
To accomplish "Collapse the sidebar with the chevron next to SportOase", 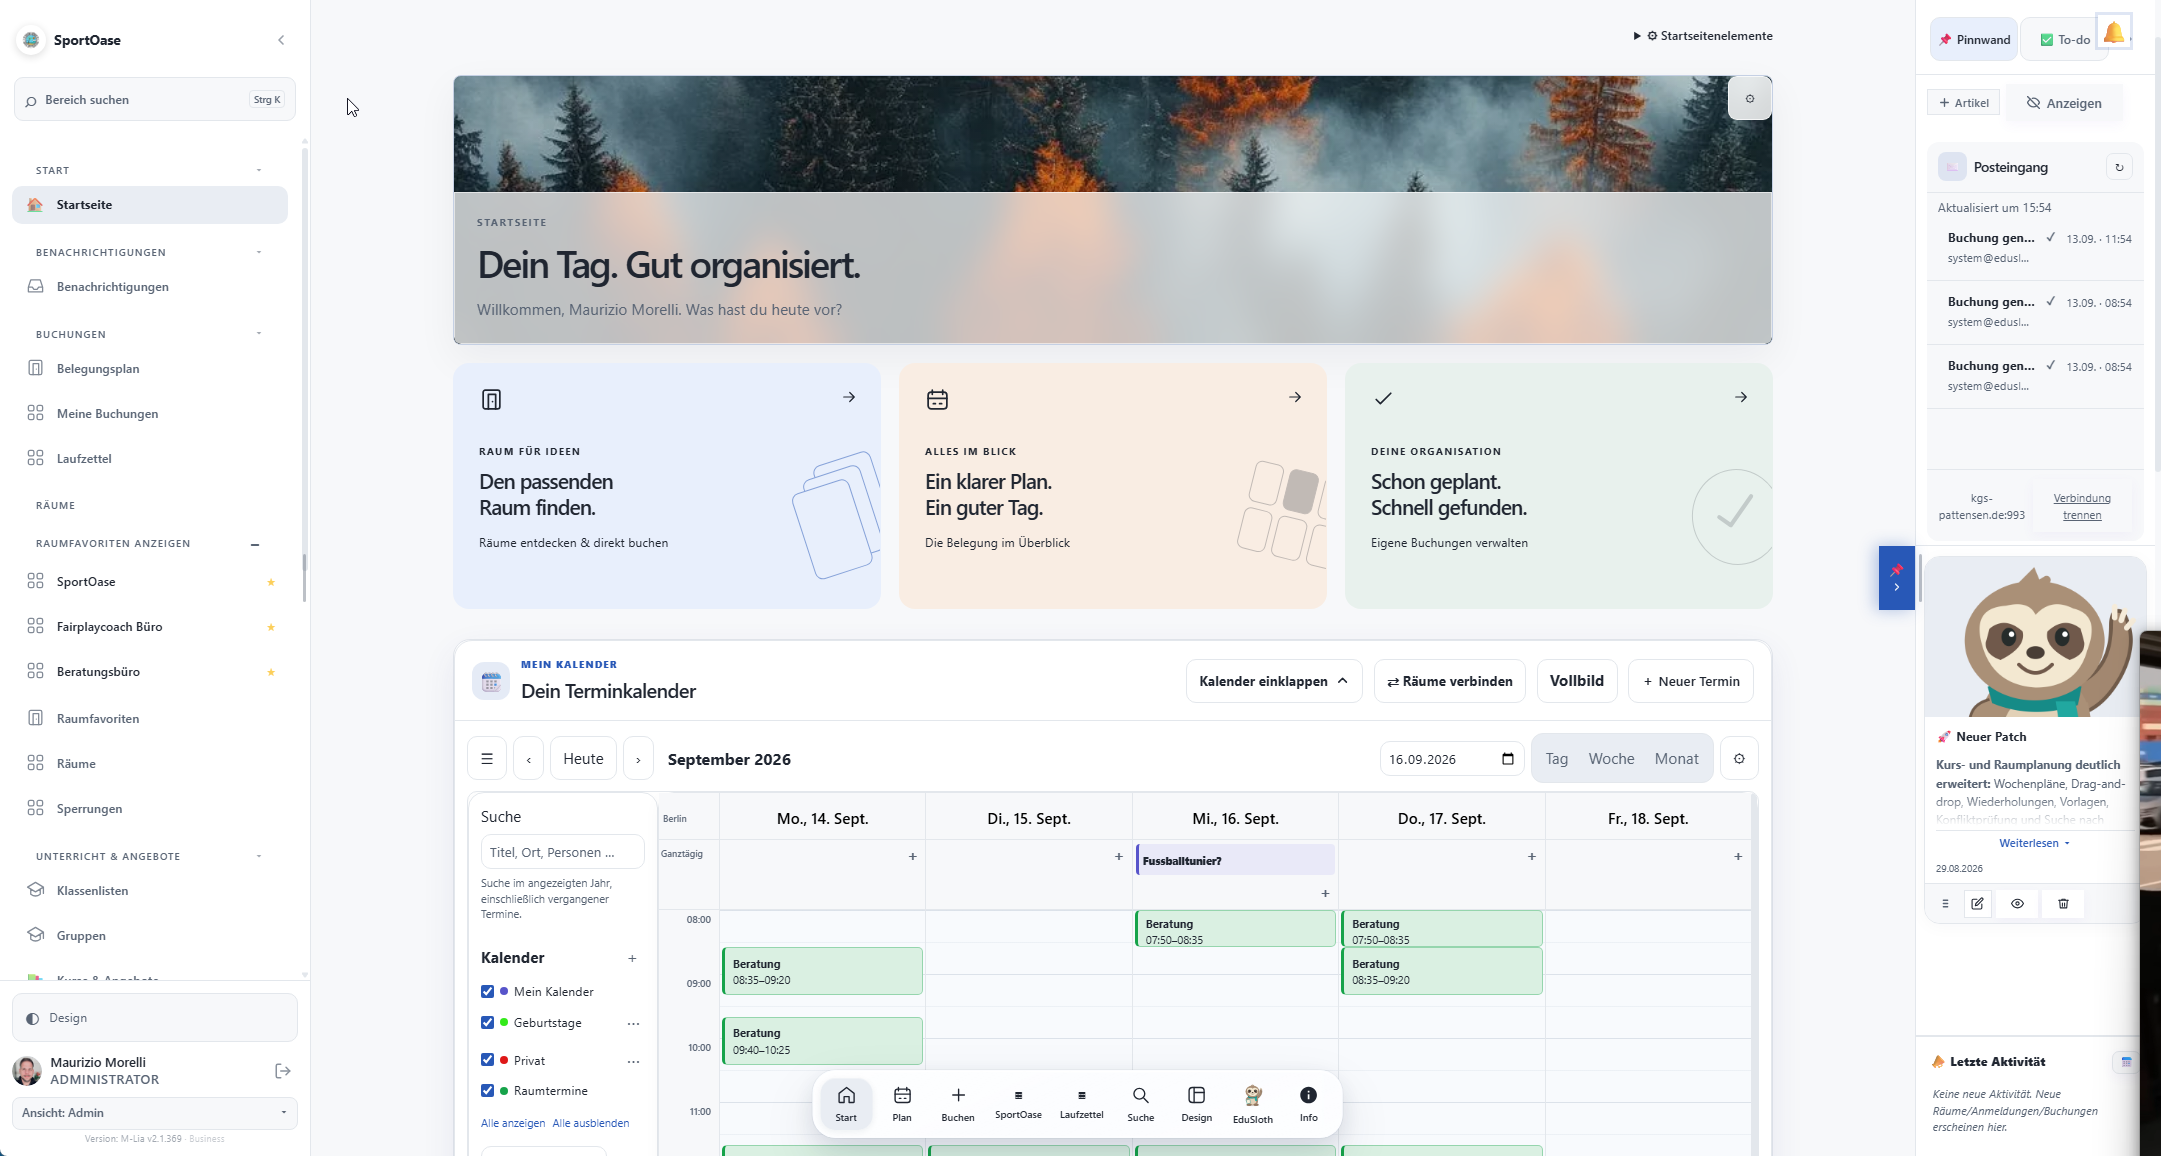I will 281,40.
